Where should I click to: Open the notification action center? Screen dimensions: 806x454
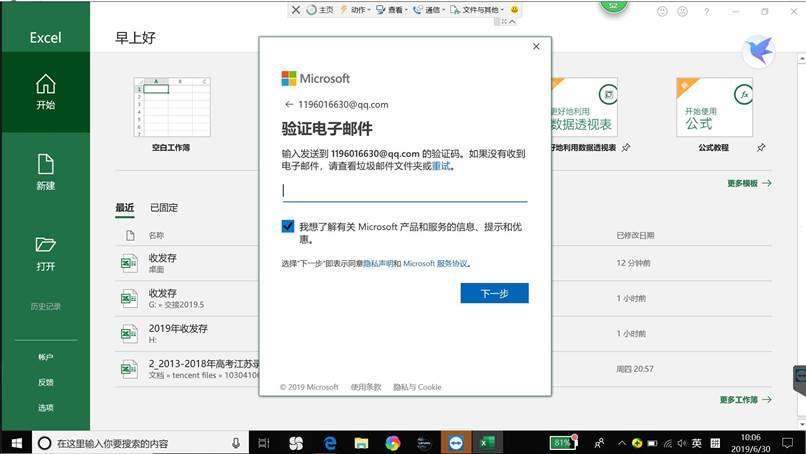pos(787,443)
